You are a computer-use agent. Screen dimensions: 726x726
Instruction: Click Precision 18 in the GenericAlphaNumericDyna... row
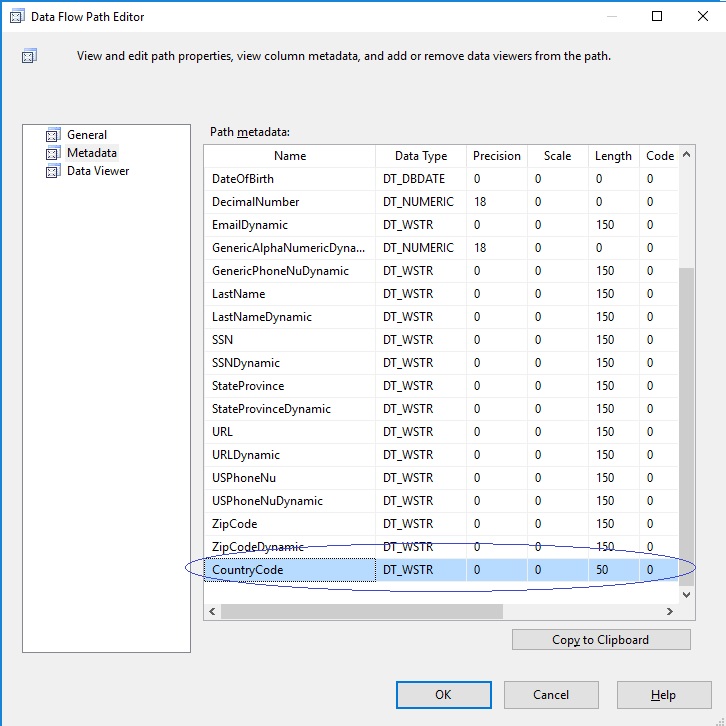click(497, 248)
